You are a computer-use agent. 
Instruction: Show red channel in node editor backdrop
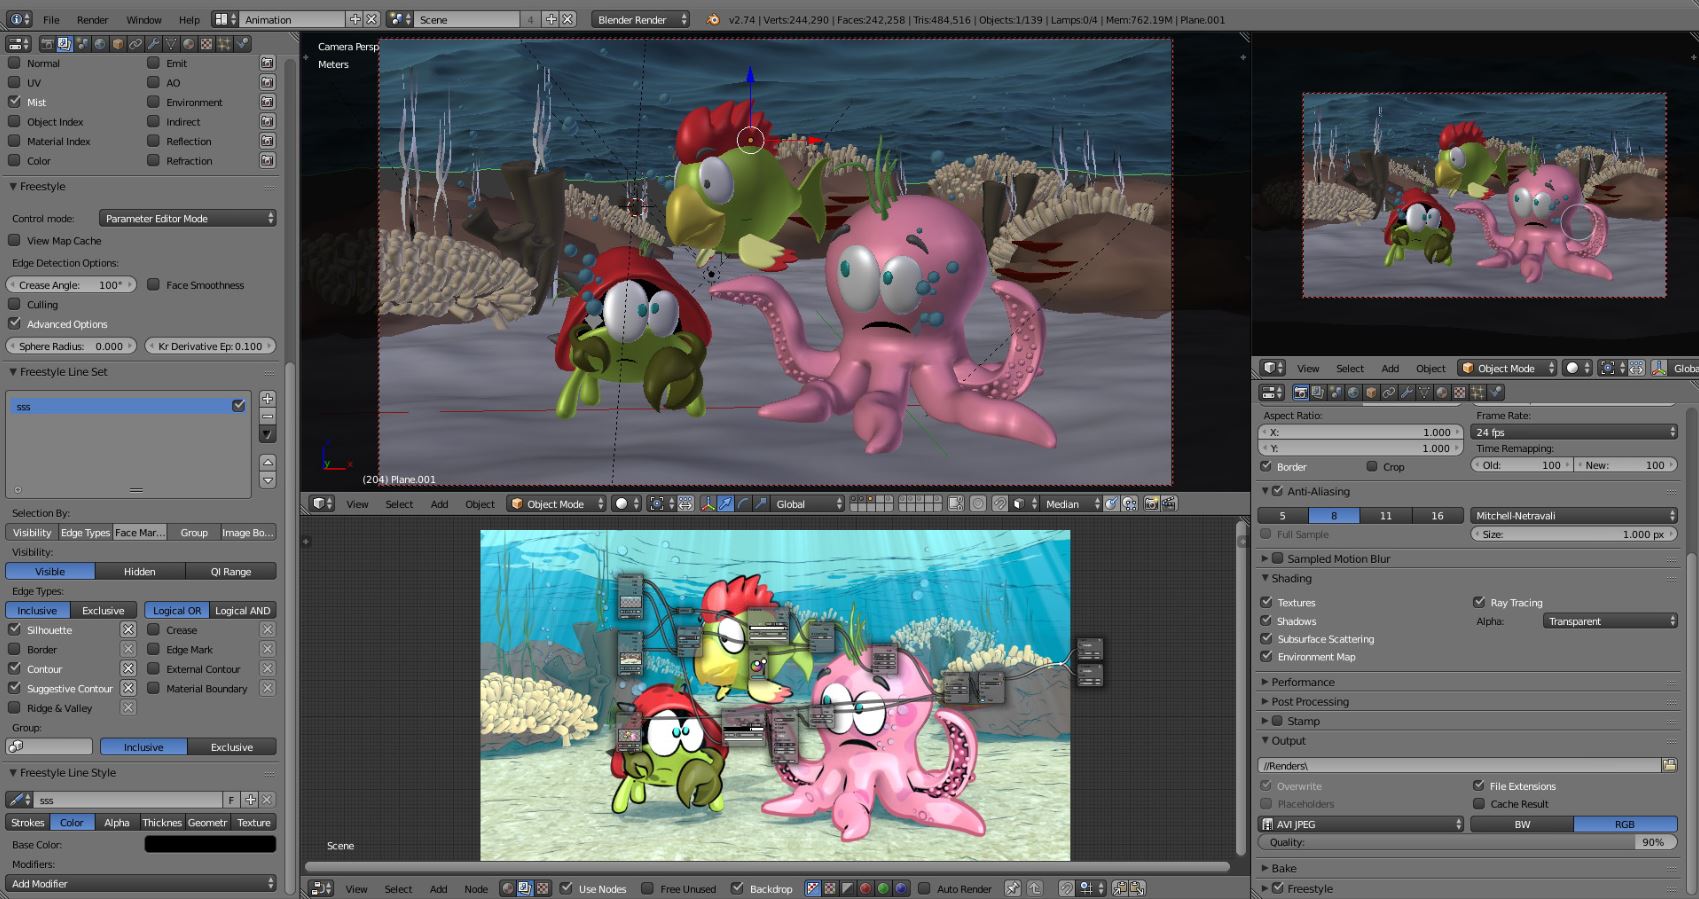coord(865,888)
